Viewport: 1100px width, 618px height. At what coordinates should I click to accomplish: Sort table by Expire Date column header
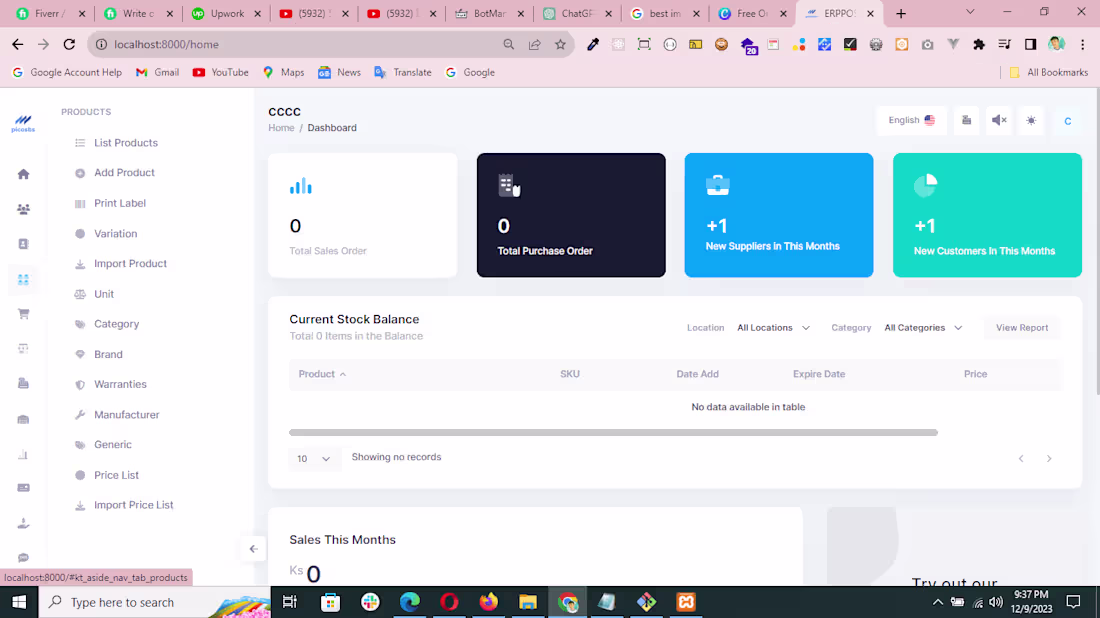pyautogui.click(x=819, y=374)
